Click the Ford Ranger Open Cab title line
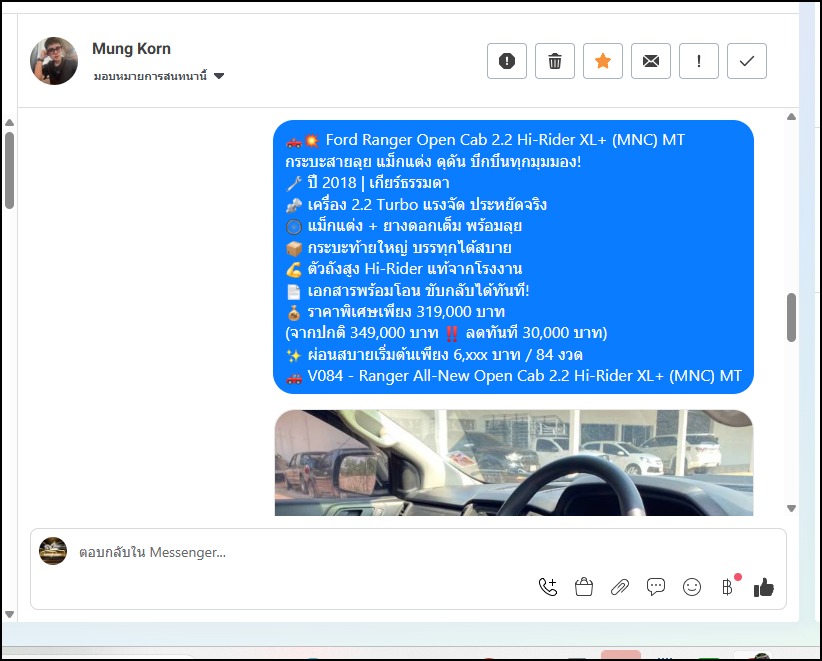Image resolution: width=822 pixels, height=661 pixels. [485, 140]
